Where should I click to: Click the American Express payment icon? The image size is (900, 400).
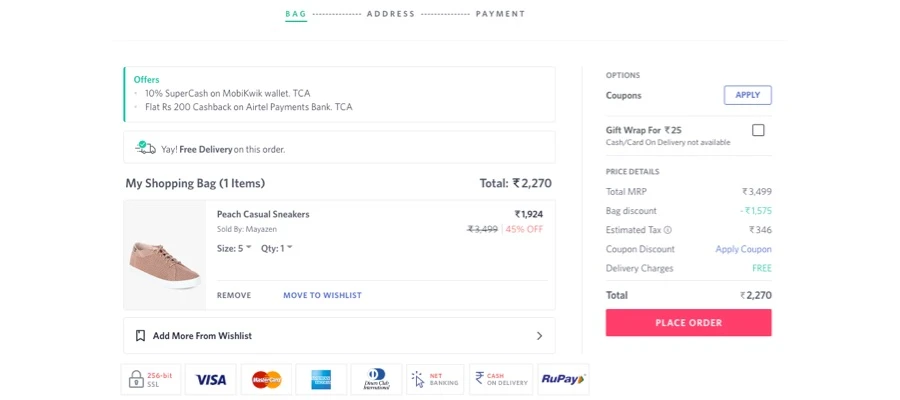tap(321, 380)
